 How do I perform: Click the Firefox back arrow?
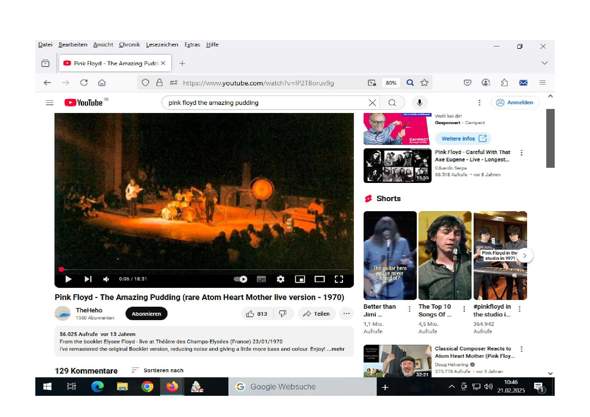(47, 83)
